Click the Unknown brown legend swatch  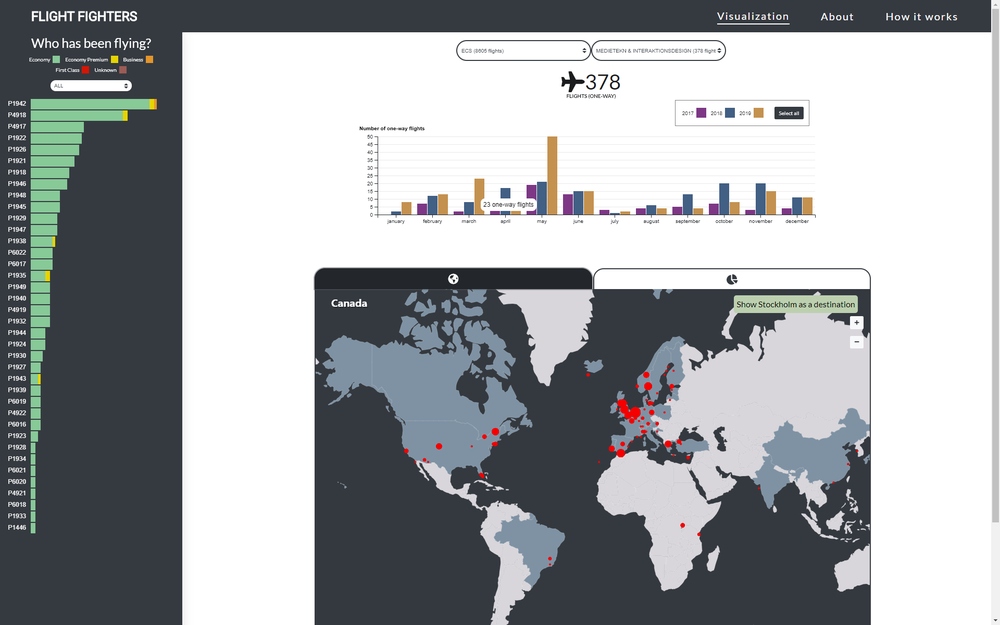(x=123, y=70)
